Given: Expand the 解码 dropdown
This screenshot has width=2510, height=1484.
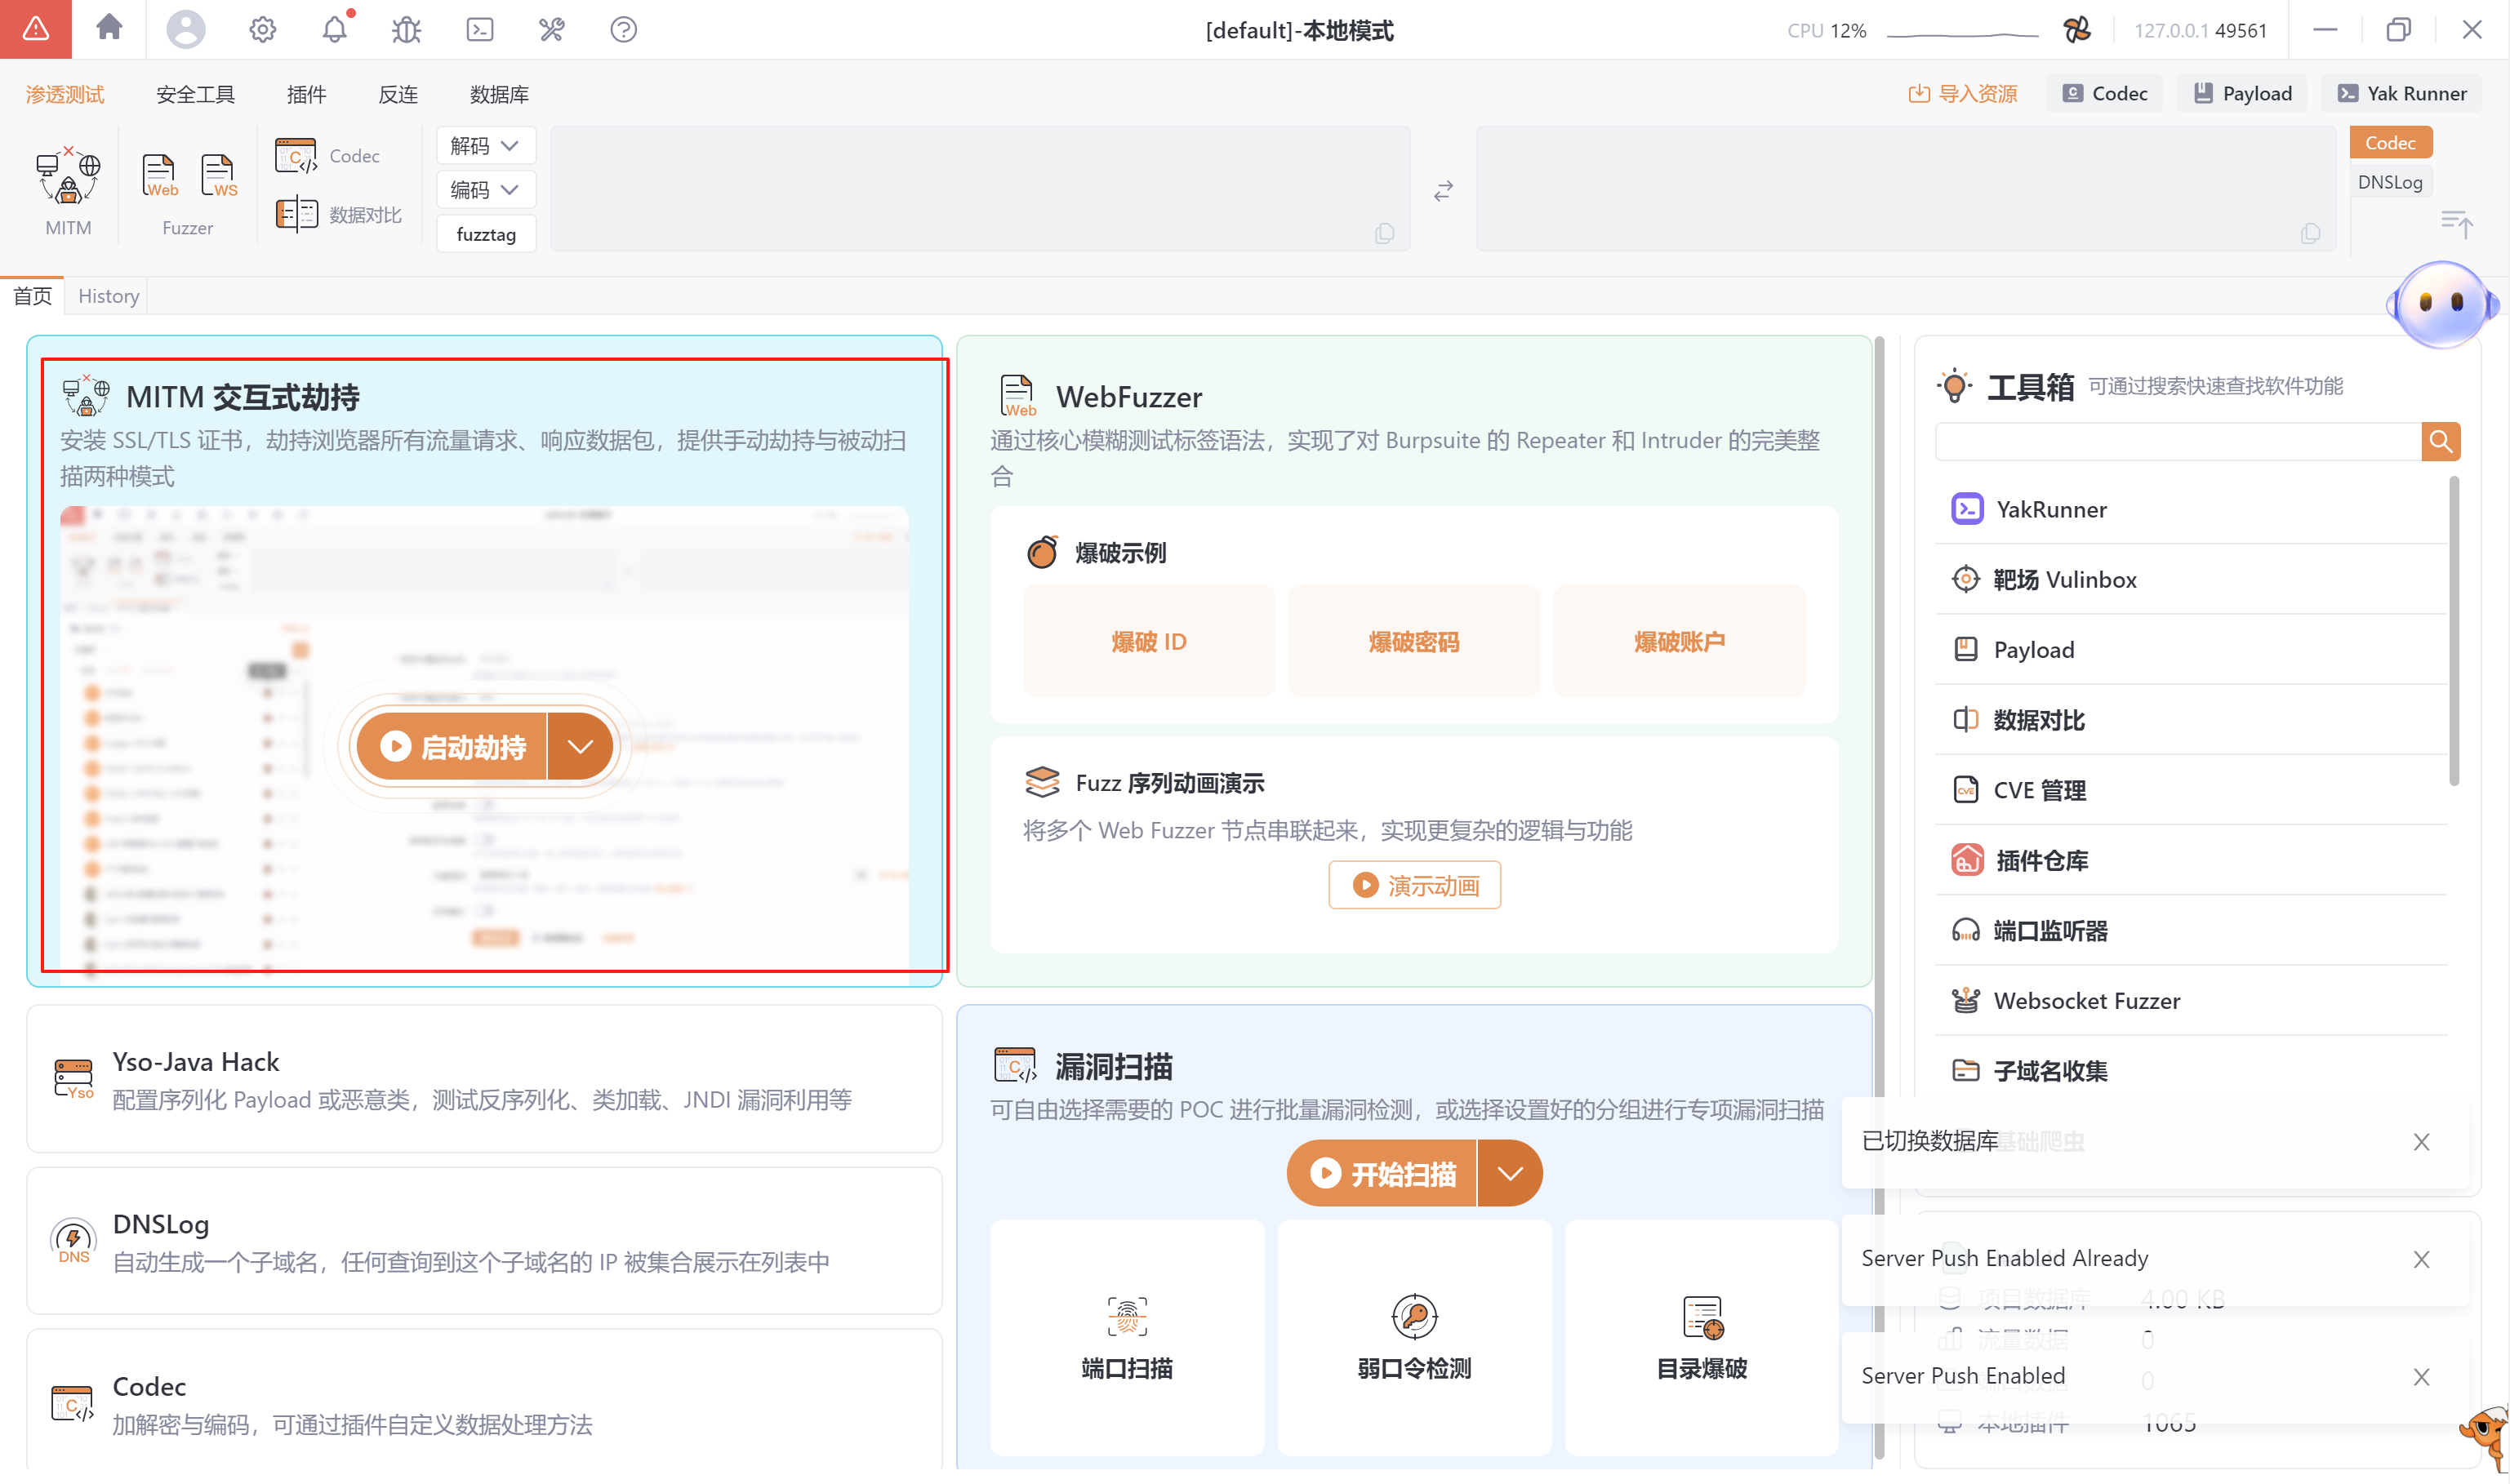Looking at the screenshot, I should click(485, 146).
